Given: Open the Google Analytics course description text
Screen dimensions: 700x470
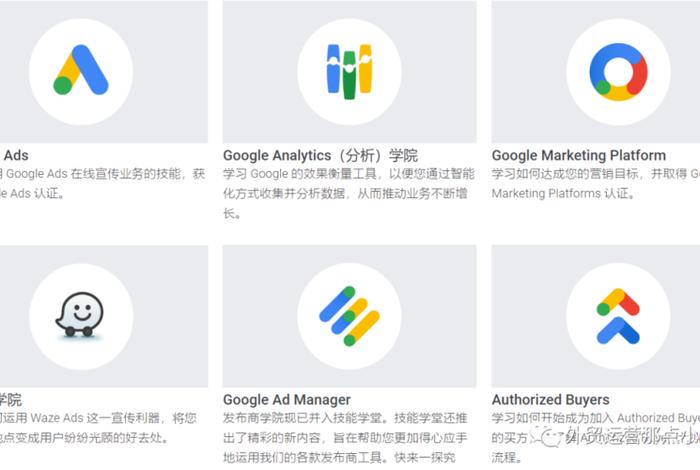Looking at the screenshot, I should [x=349, y=193].
